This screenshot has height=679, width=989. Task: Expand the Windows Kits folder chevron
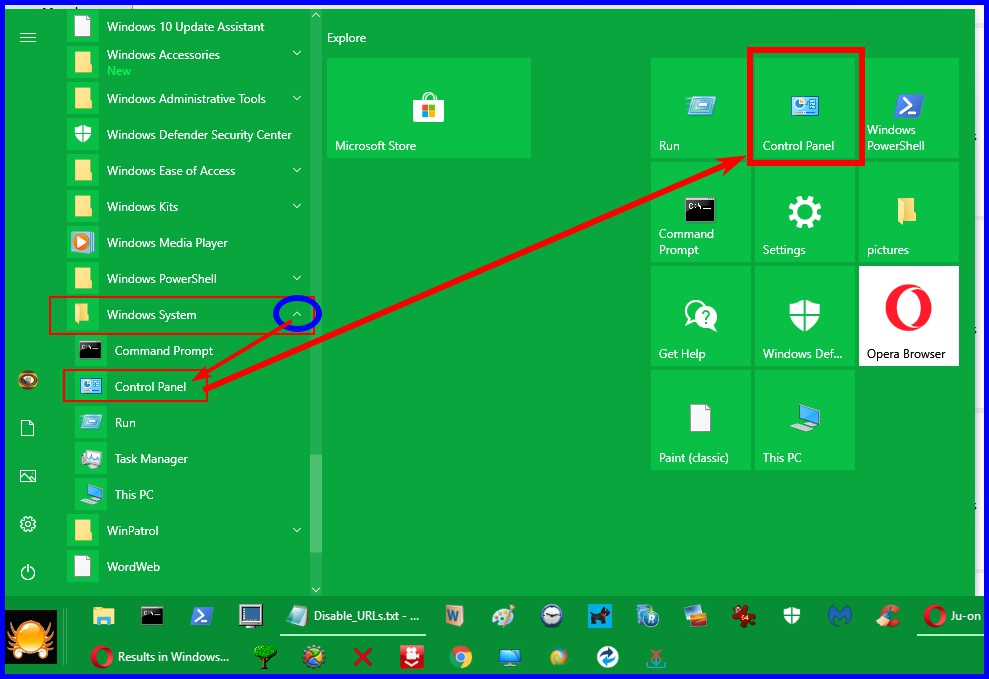pyautogui.click(x=296, y=206)
